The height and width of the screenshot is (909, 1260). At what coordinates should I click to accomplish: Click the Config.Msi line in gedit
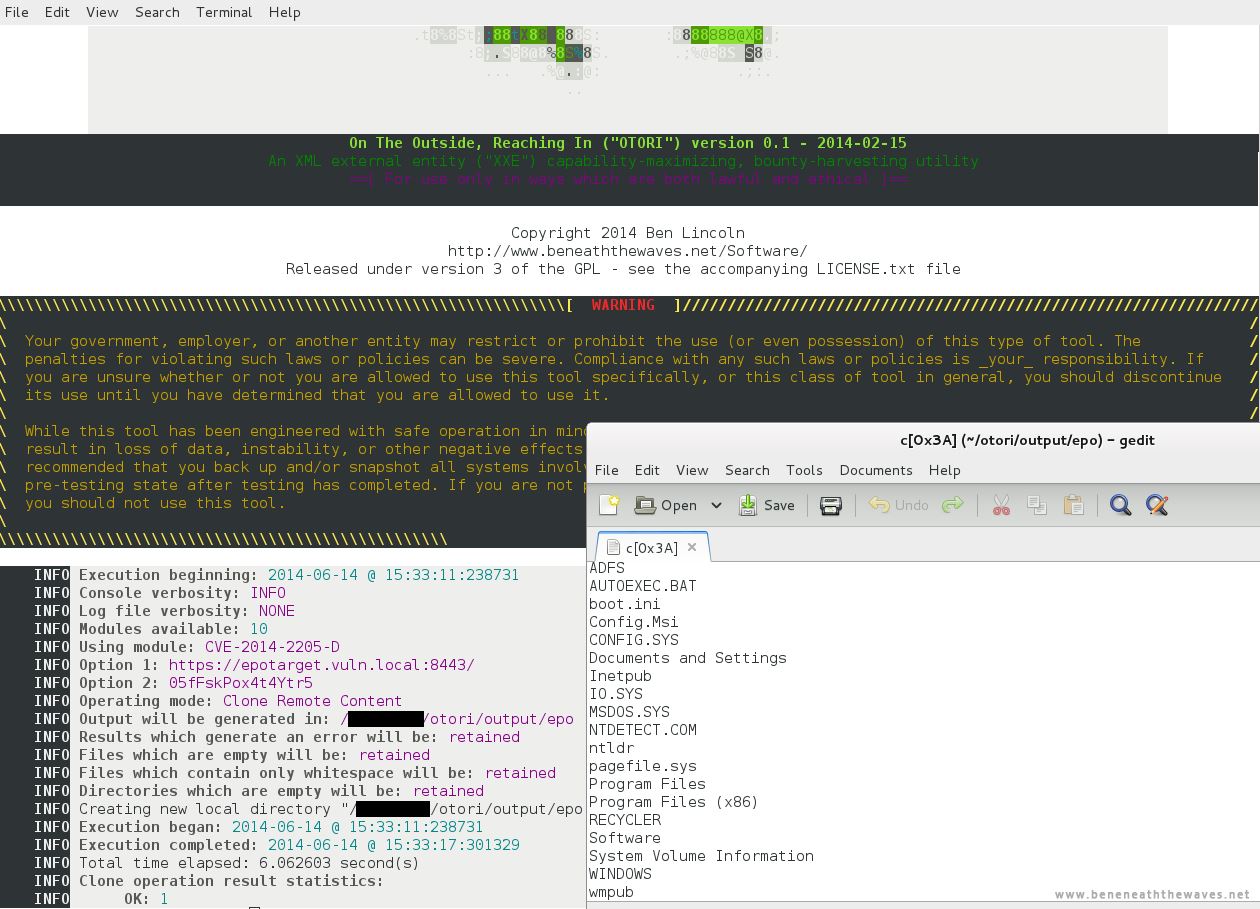point(634,622)
